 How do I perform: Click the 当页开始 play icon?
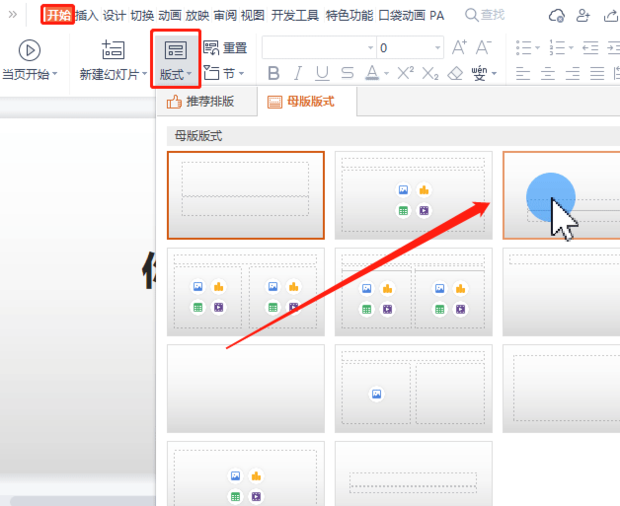(29, 50)
